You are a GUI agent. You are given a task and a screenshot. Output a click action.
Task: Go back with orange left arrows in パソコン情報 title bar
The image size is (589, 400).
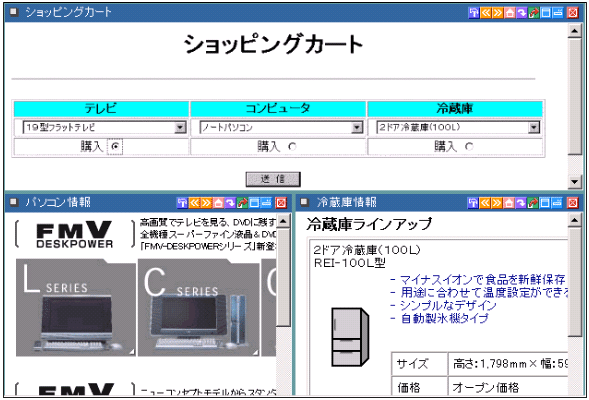(x=194, y=203)
